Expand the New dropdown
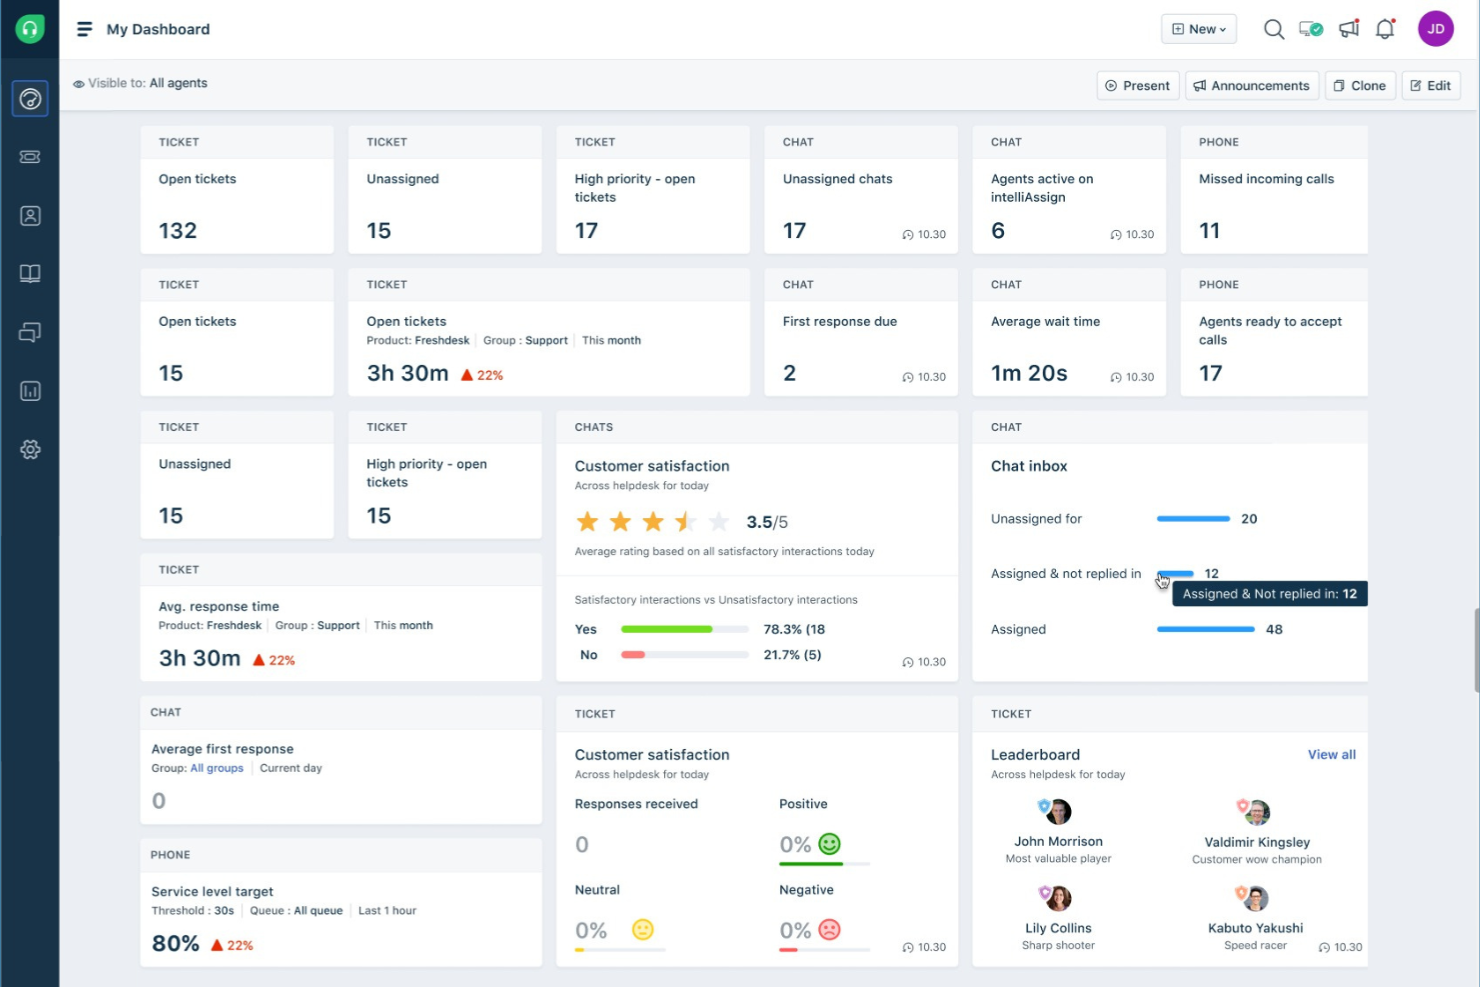 1198,29
